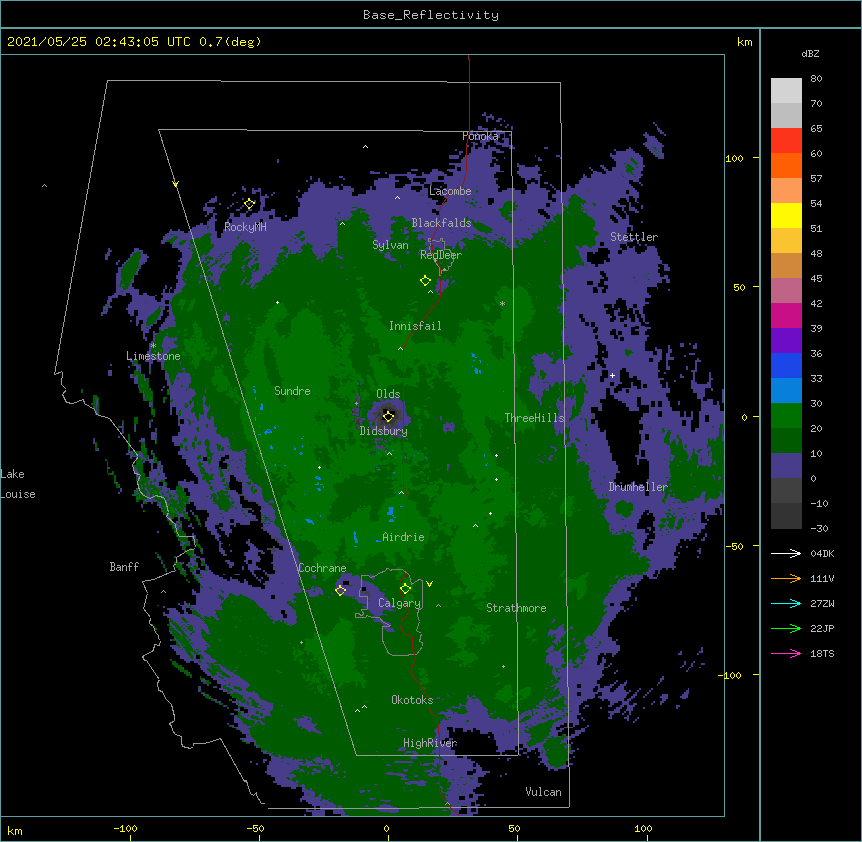The height and width of the screenshot is (842, 862).
Task: Click the blue color swatch at 36 dBZ
Action: [786, 365]
